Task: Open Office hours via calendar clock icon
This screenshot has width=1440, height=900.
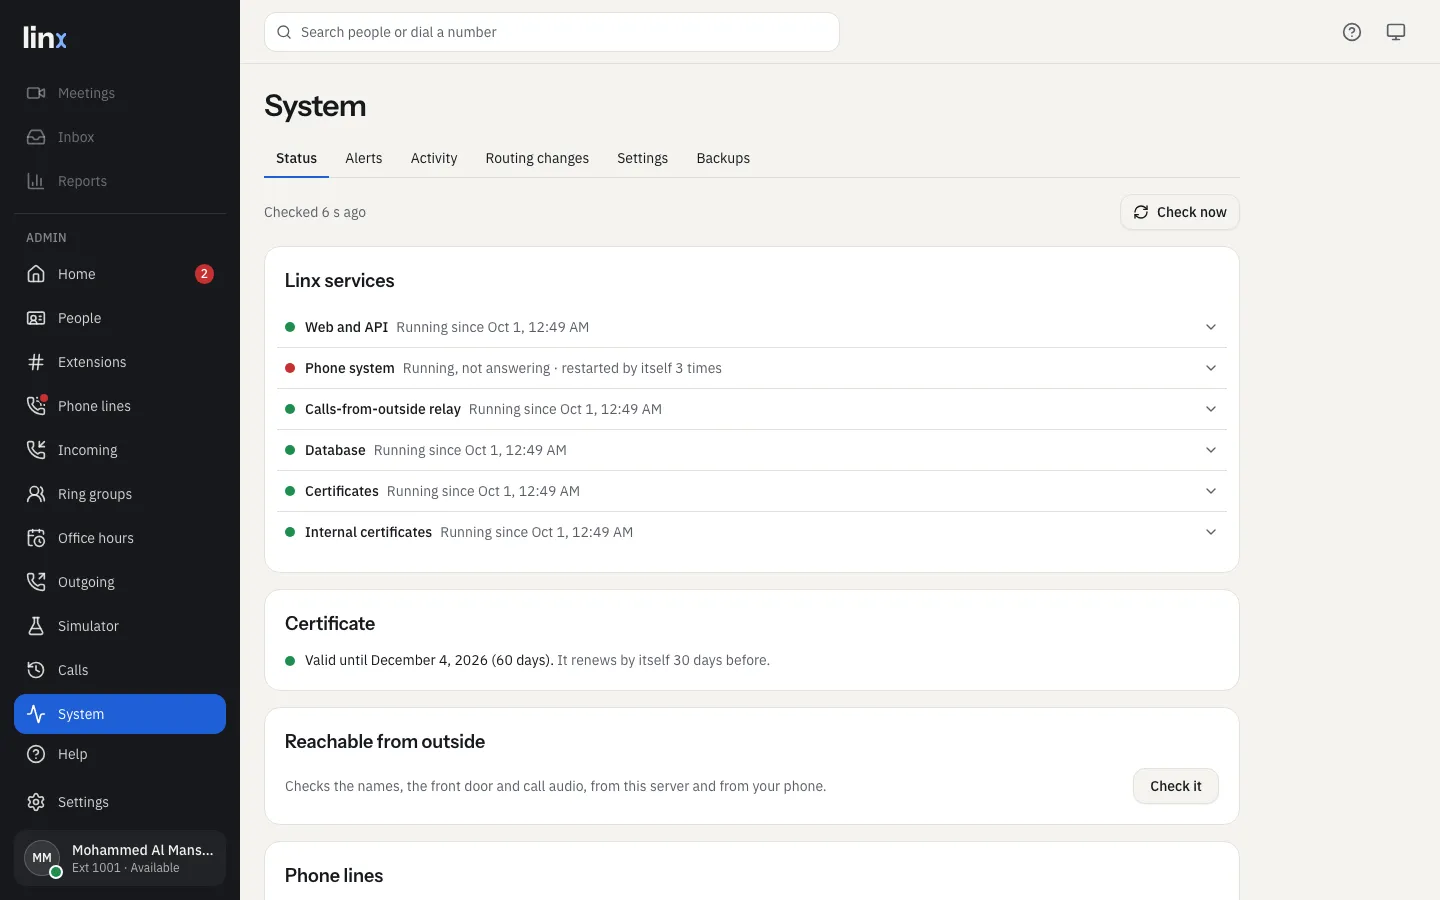Action: [x=36, y=538]
